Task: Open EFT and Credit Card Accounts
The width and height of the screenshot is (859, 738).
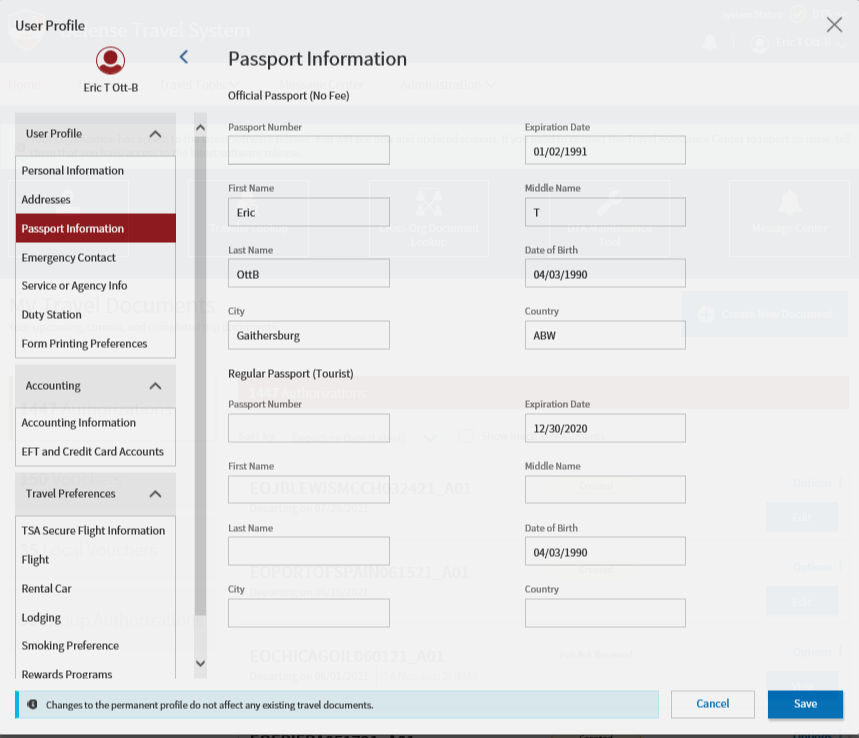Action: coord(92,452)
